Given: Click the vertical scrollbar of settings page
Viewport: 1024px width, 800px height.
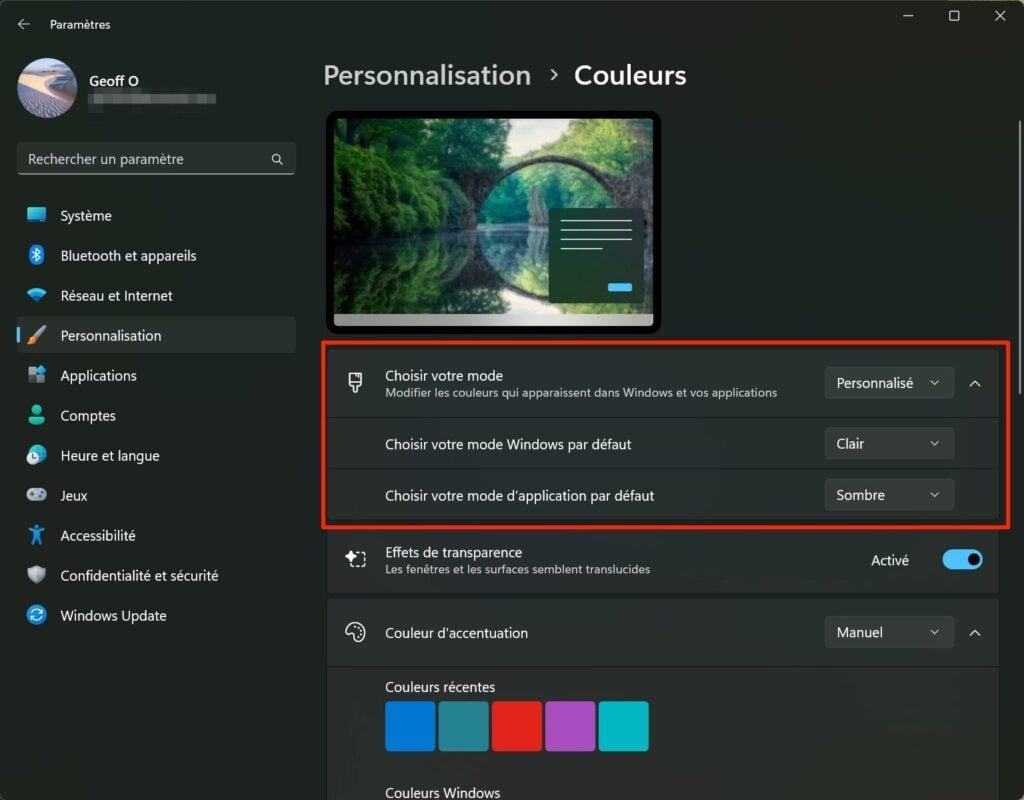Looking at the screenshot, I should click(1019, 256).
